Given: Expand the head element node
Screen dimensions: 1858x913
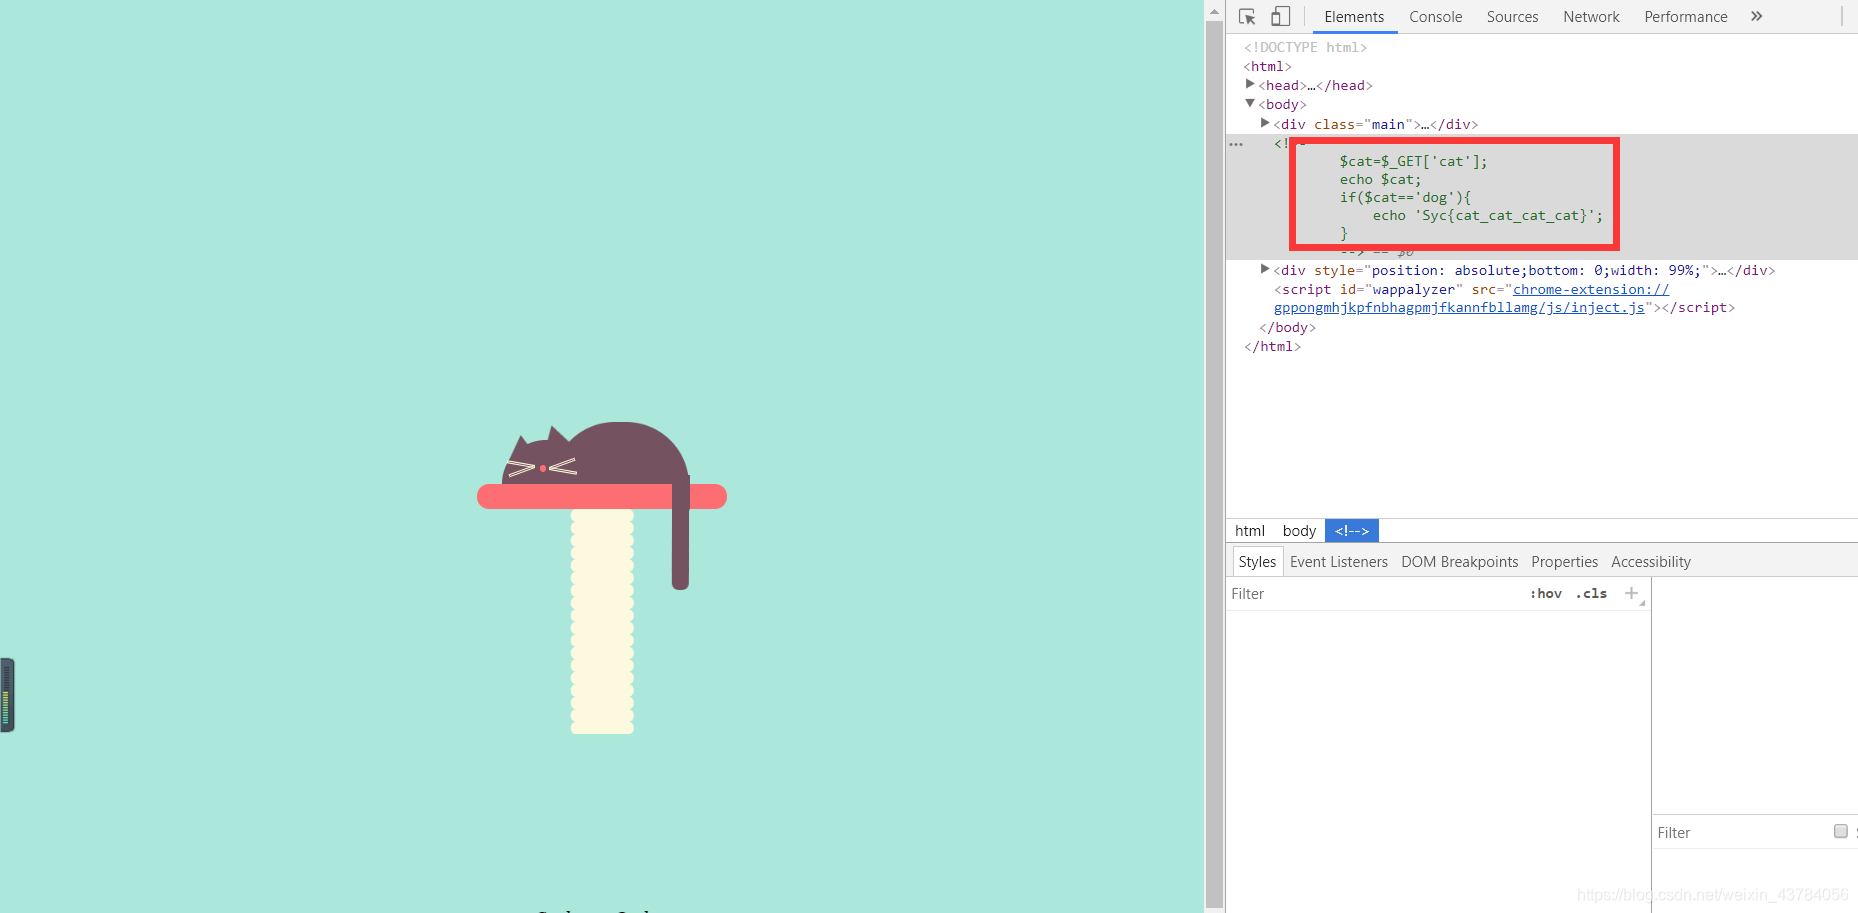Looking at the screenshot, I should click(1250, 85).
